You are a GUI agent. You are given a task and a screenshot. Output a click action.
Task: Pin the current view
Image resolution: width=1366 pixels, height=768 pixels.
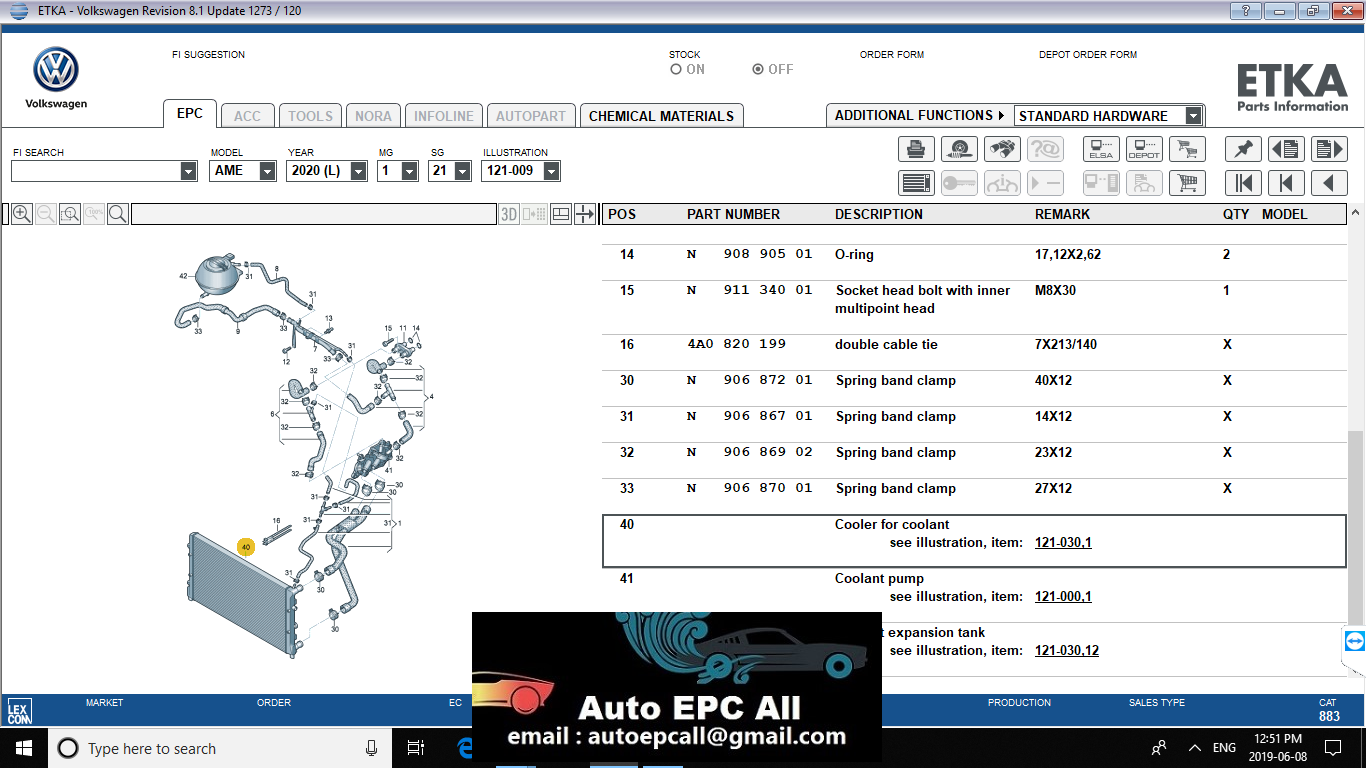[x=1243, y=148]
